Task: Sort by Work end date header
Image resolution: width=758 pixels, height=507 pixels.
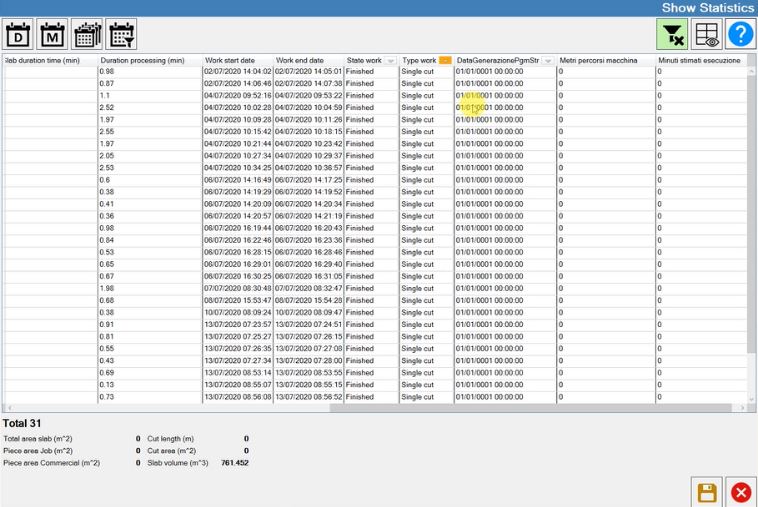Action: [x=300, y=60]
